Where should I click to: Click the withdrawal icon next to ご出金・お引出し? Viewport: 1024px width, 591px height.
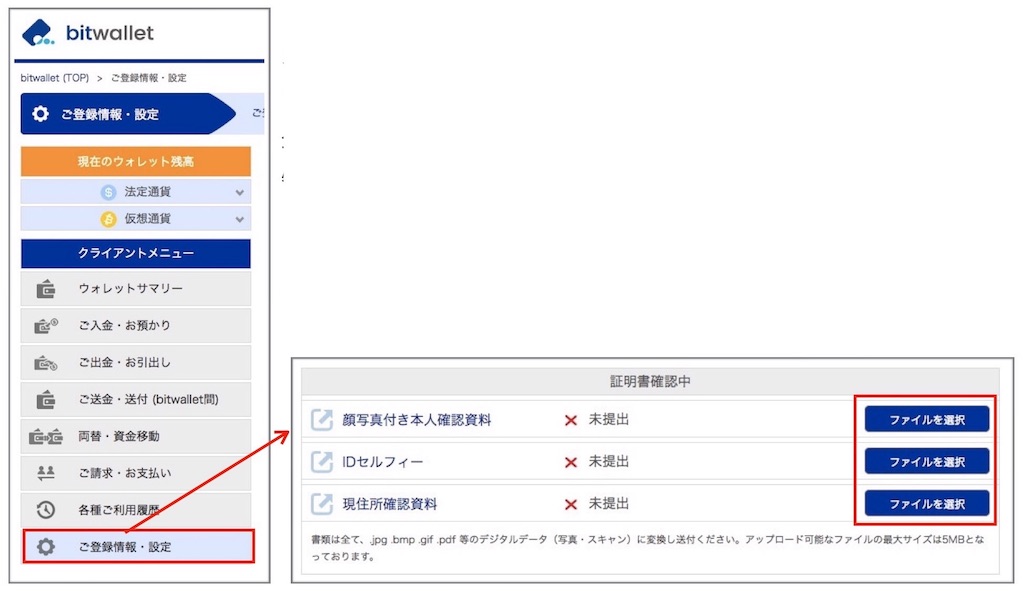[46, 362]
